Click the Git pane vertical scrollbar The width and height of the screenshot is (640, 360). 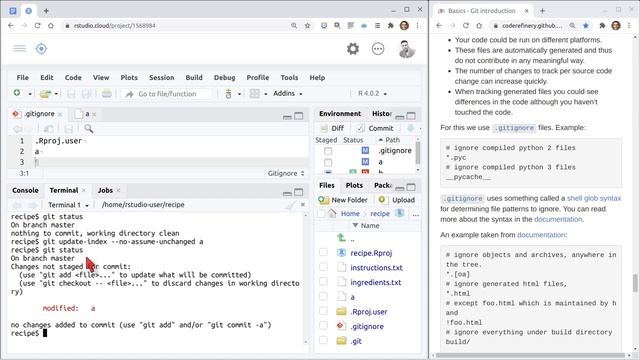tap(417, 154)
